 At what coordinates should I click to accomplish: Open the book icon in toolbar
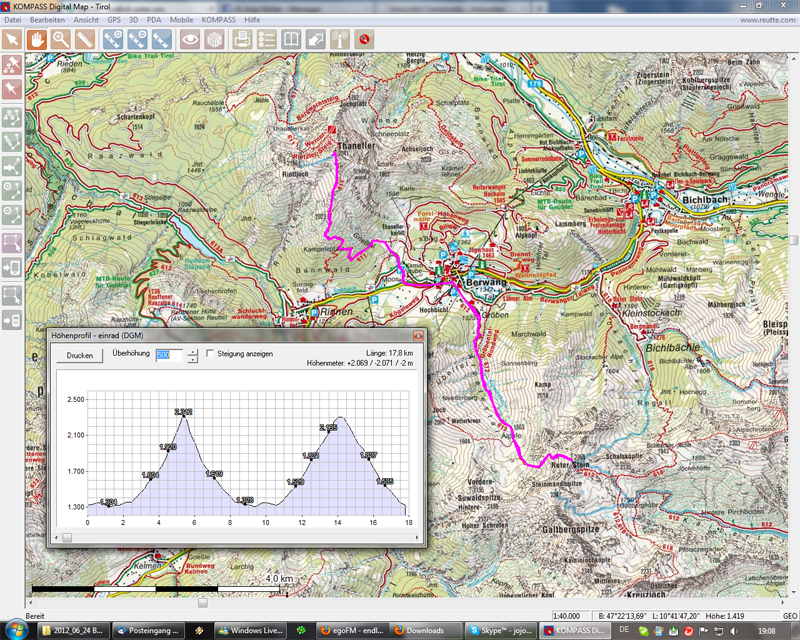(291, 39)
